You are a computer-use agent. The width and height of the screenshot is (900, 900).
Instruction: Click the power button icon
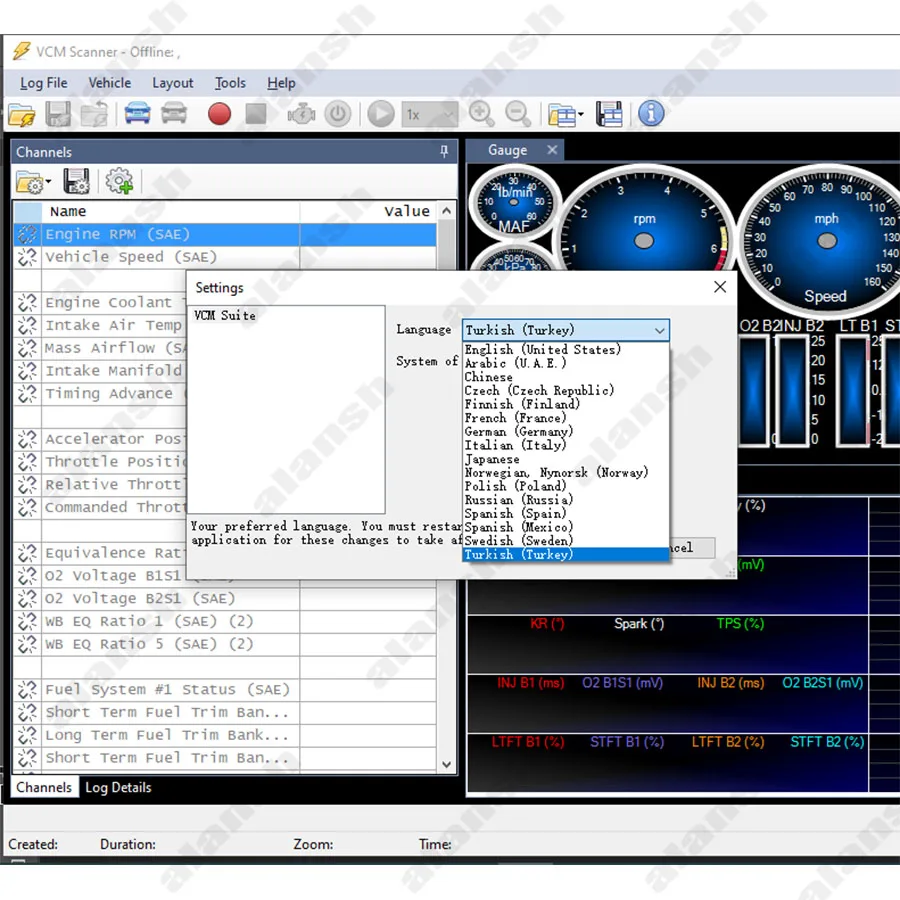[x=338, y=114]
